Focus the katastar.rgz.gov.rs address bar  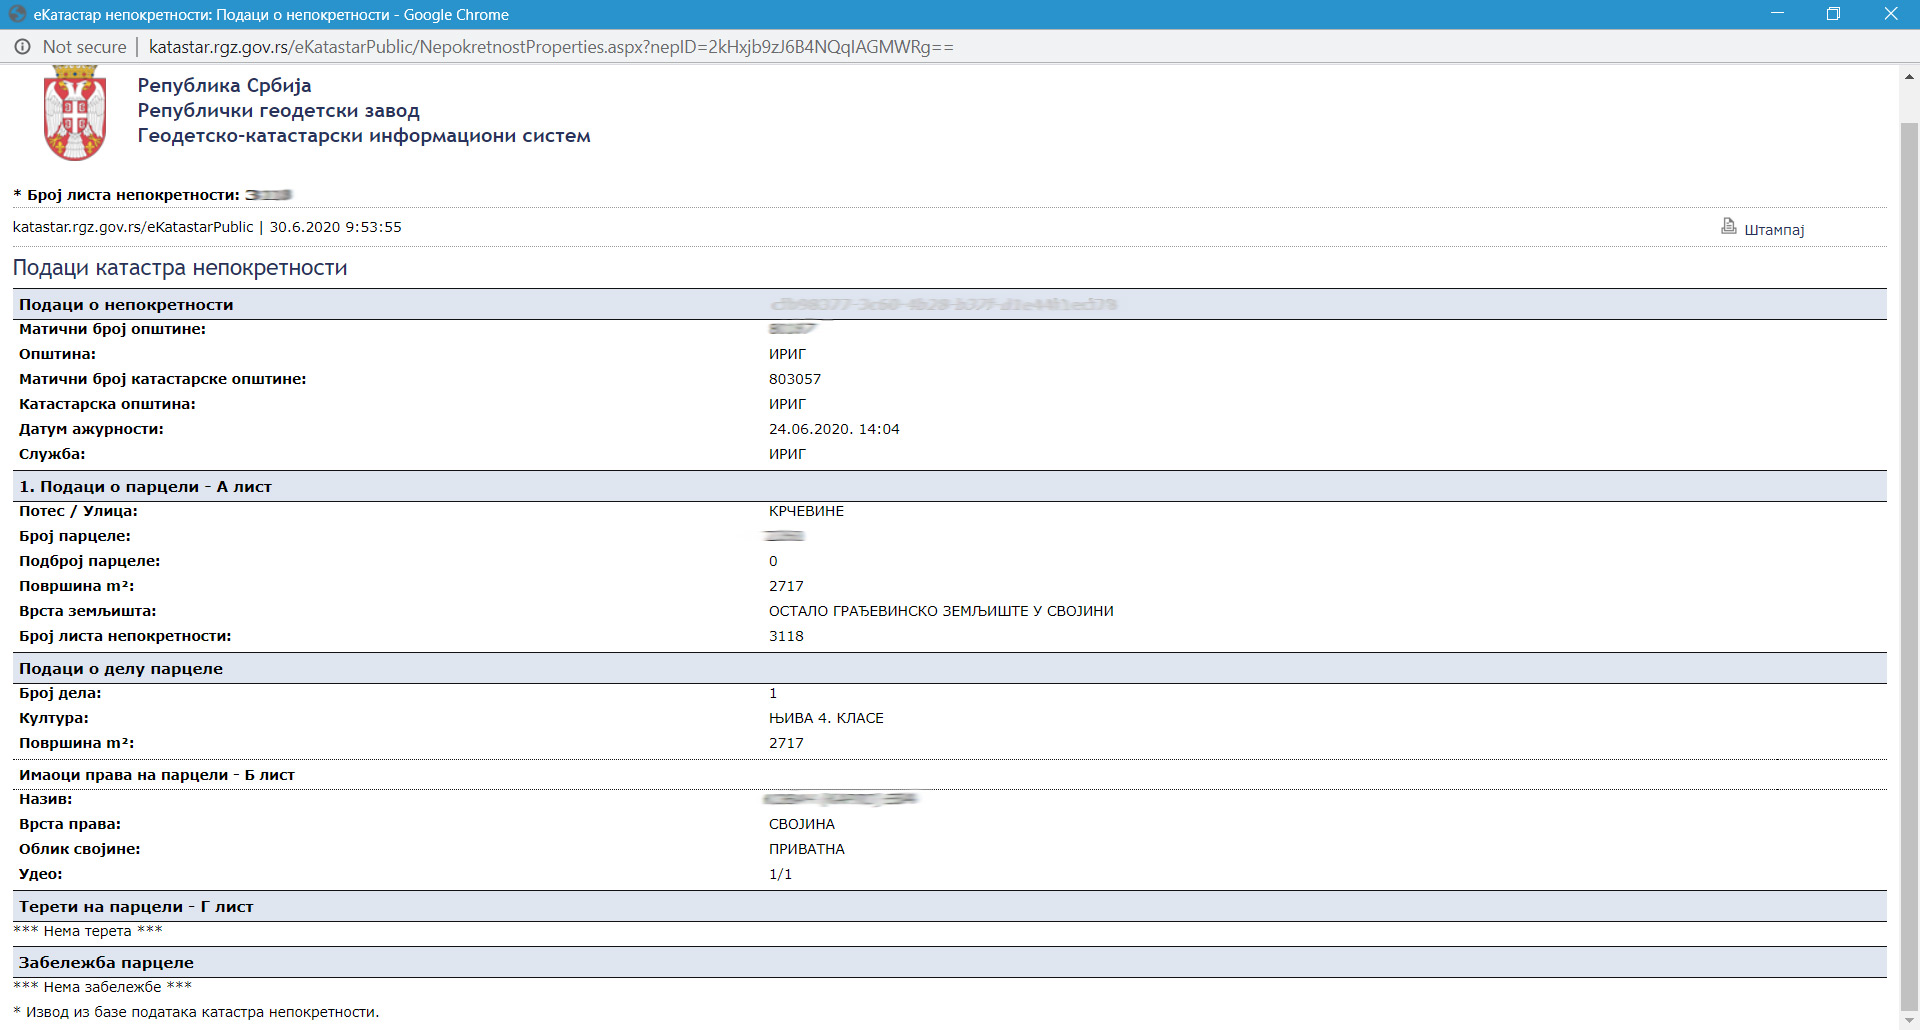pyautogui.click(x=550, y=47)
